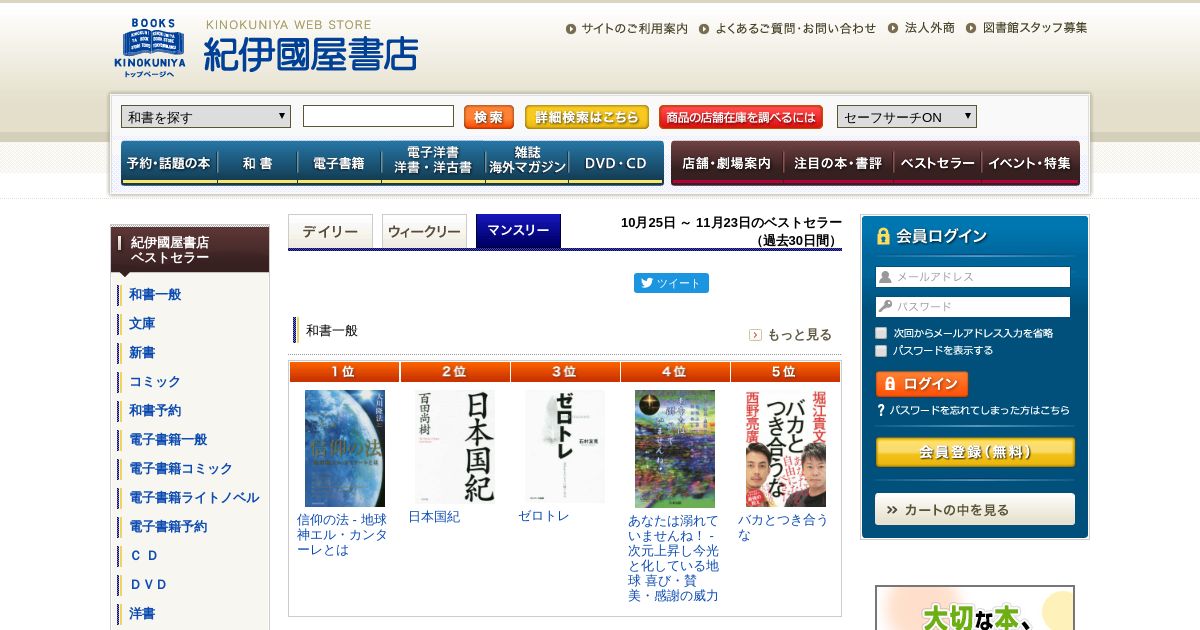Select 電子書籍コミック in sidebar

tap(181, 468)
